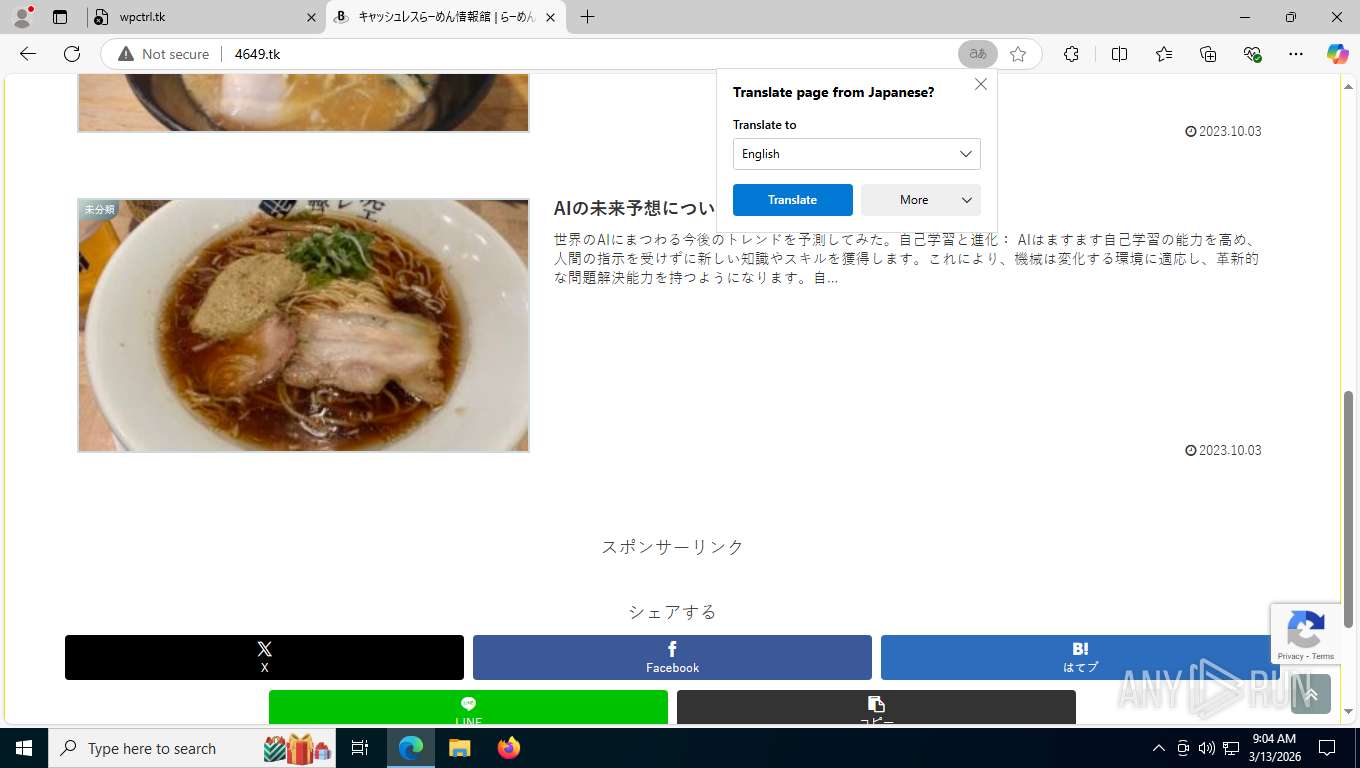Share the page on LINE

pos(468,707)
